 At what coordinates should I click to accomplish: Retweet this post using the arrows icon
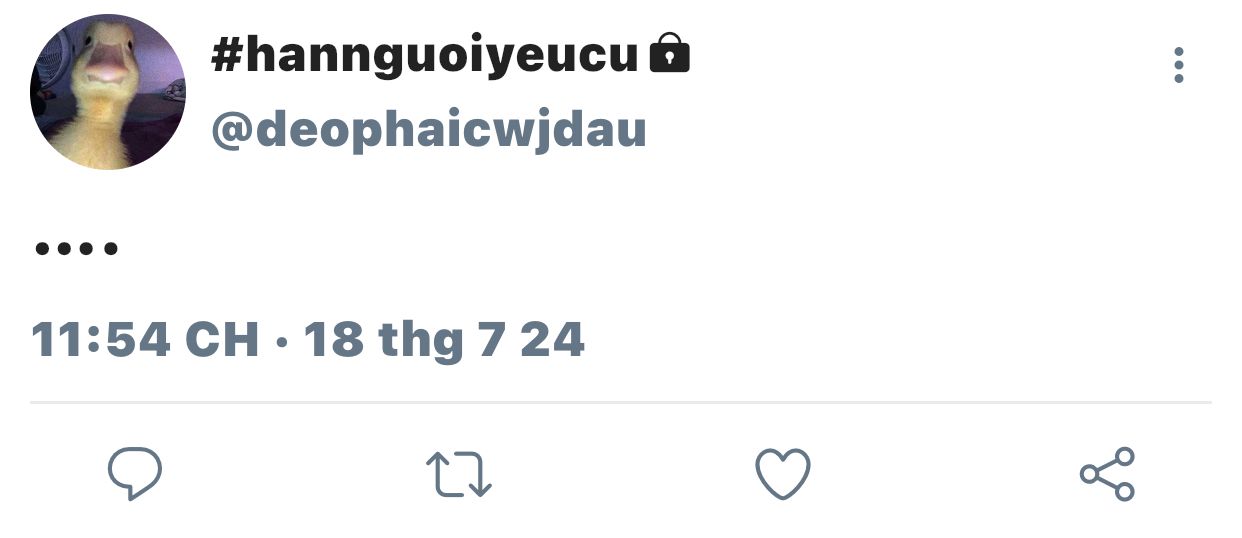pos(459,474)
